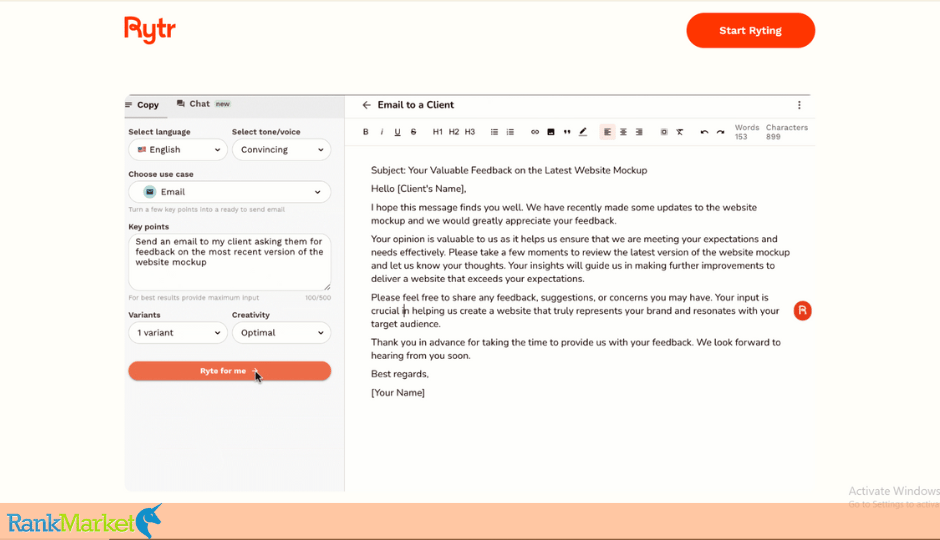Click the Start Ryting button
The image size is (940, 540).
(751, 31)
